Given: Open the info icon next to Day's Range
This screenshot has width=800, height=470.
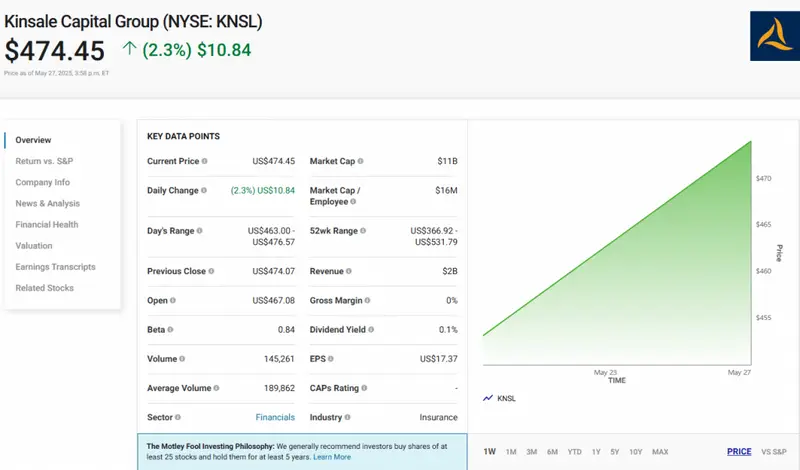Looking at the screenshot, I should 199,231.
